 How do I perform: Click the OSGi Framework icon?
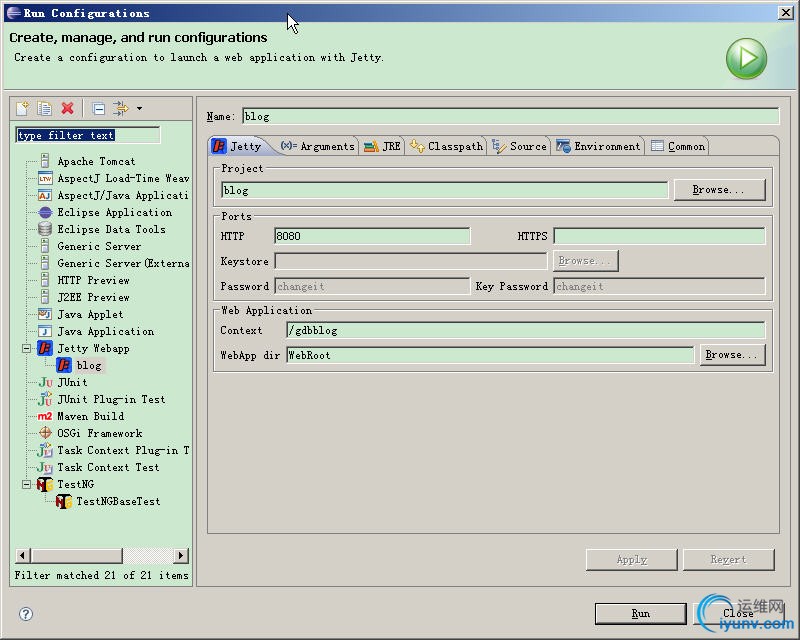click(45, 433)
